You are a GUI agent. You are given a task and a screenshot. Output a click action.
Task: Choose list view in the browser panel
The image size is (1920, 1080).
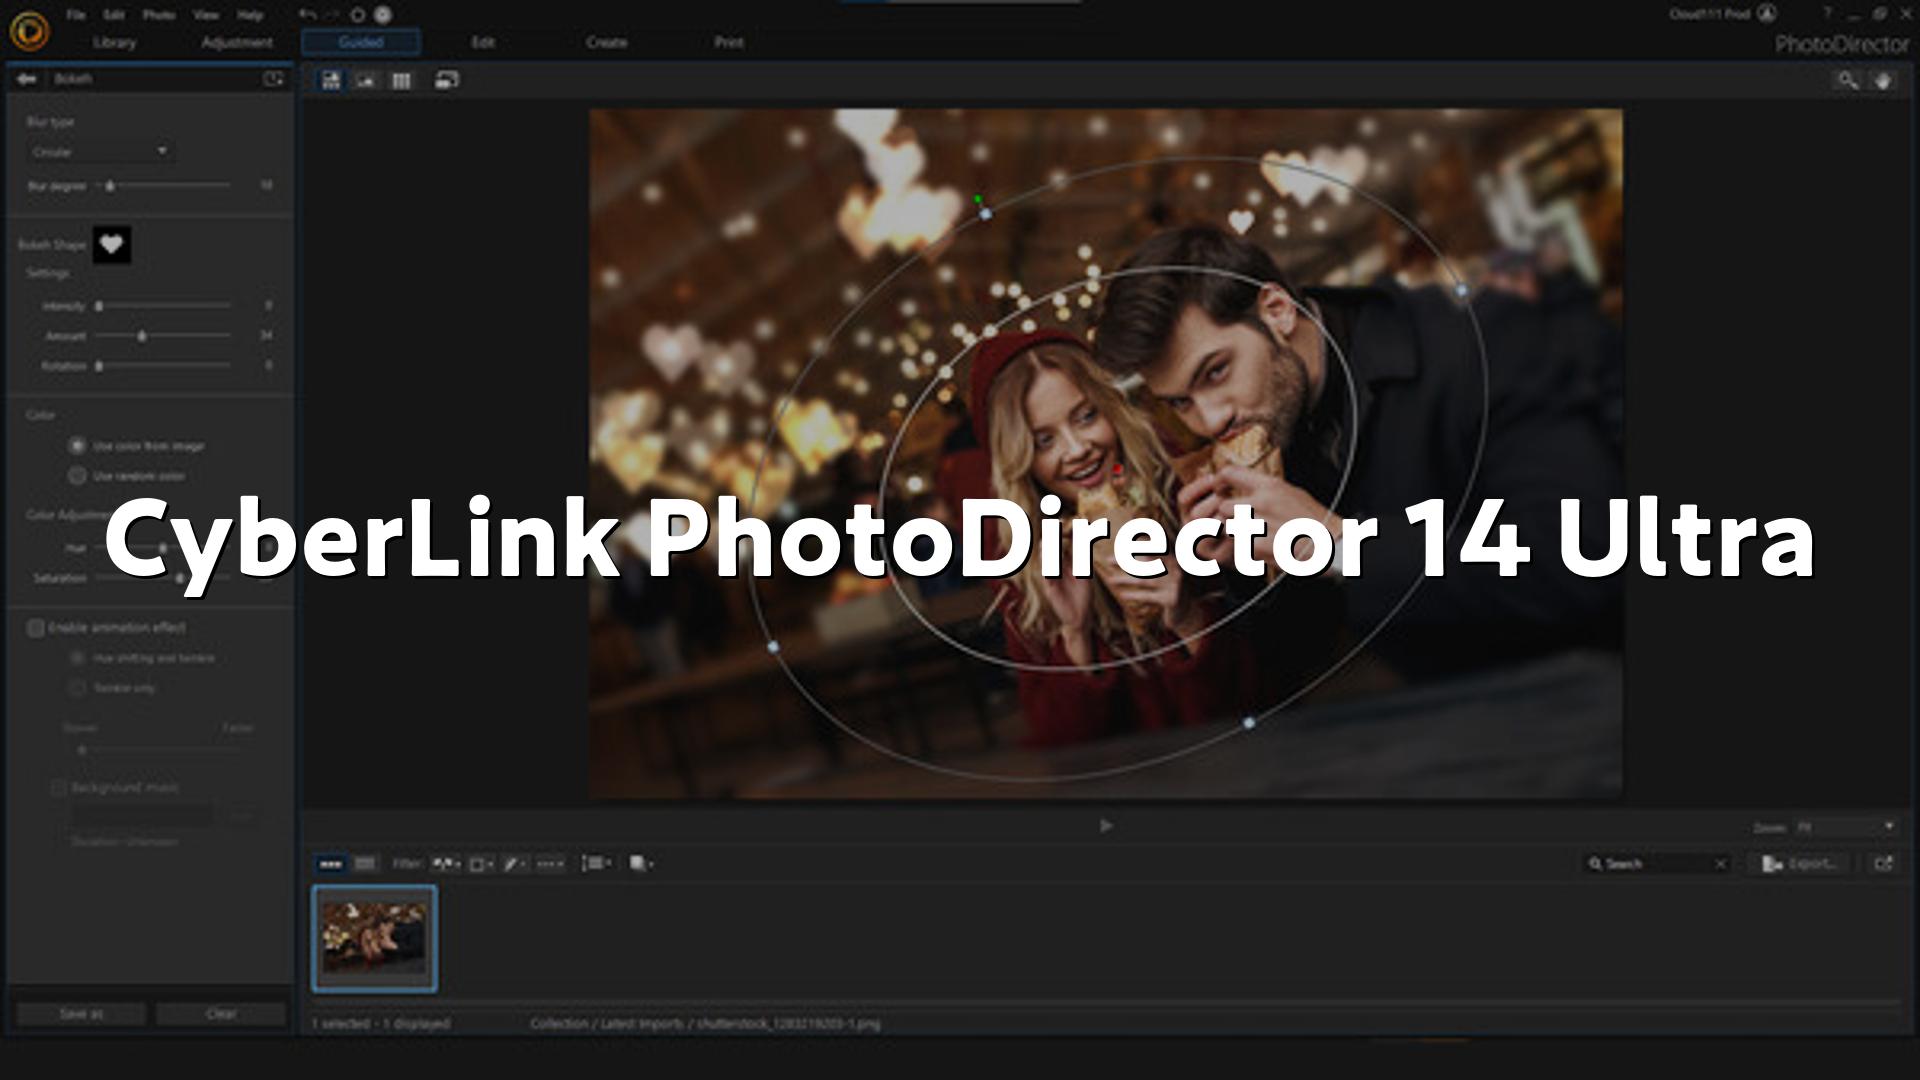point(365,864)
